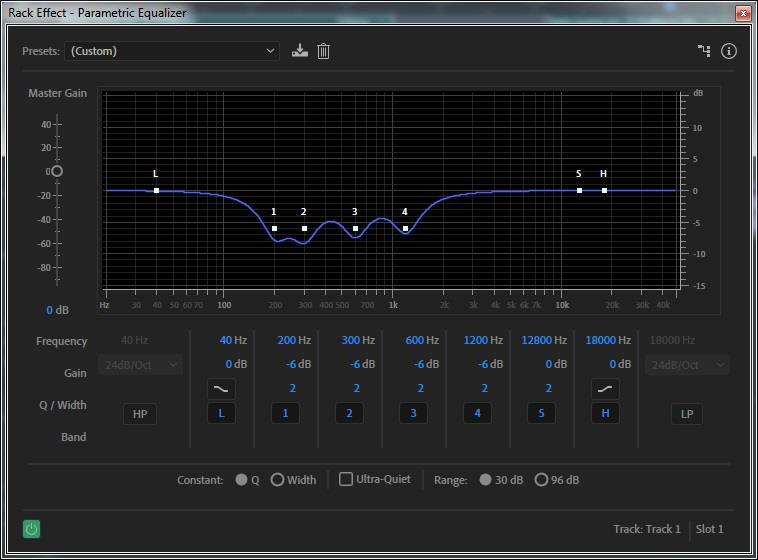Open the channel map editor icon
Viewport: 758px width, 560px height.
(x=704, y=51)
